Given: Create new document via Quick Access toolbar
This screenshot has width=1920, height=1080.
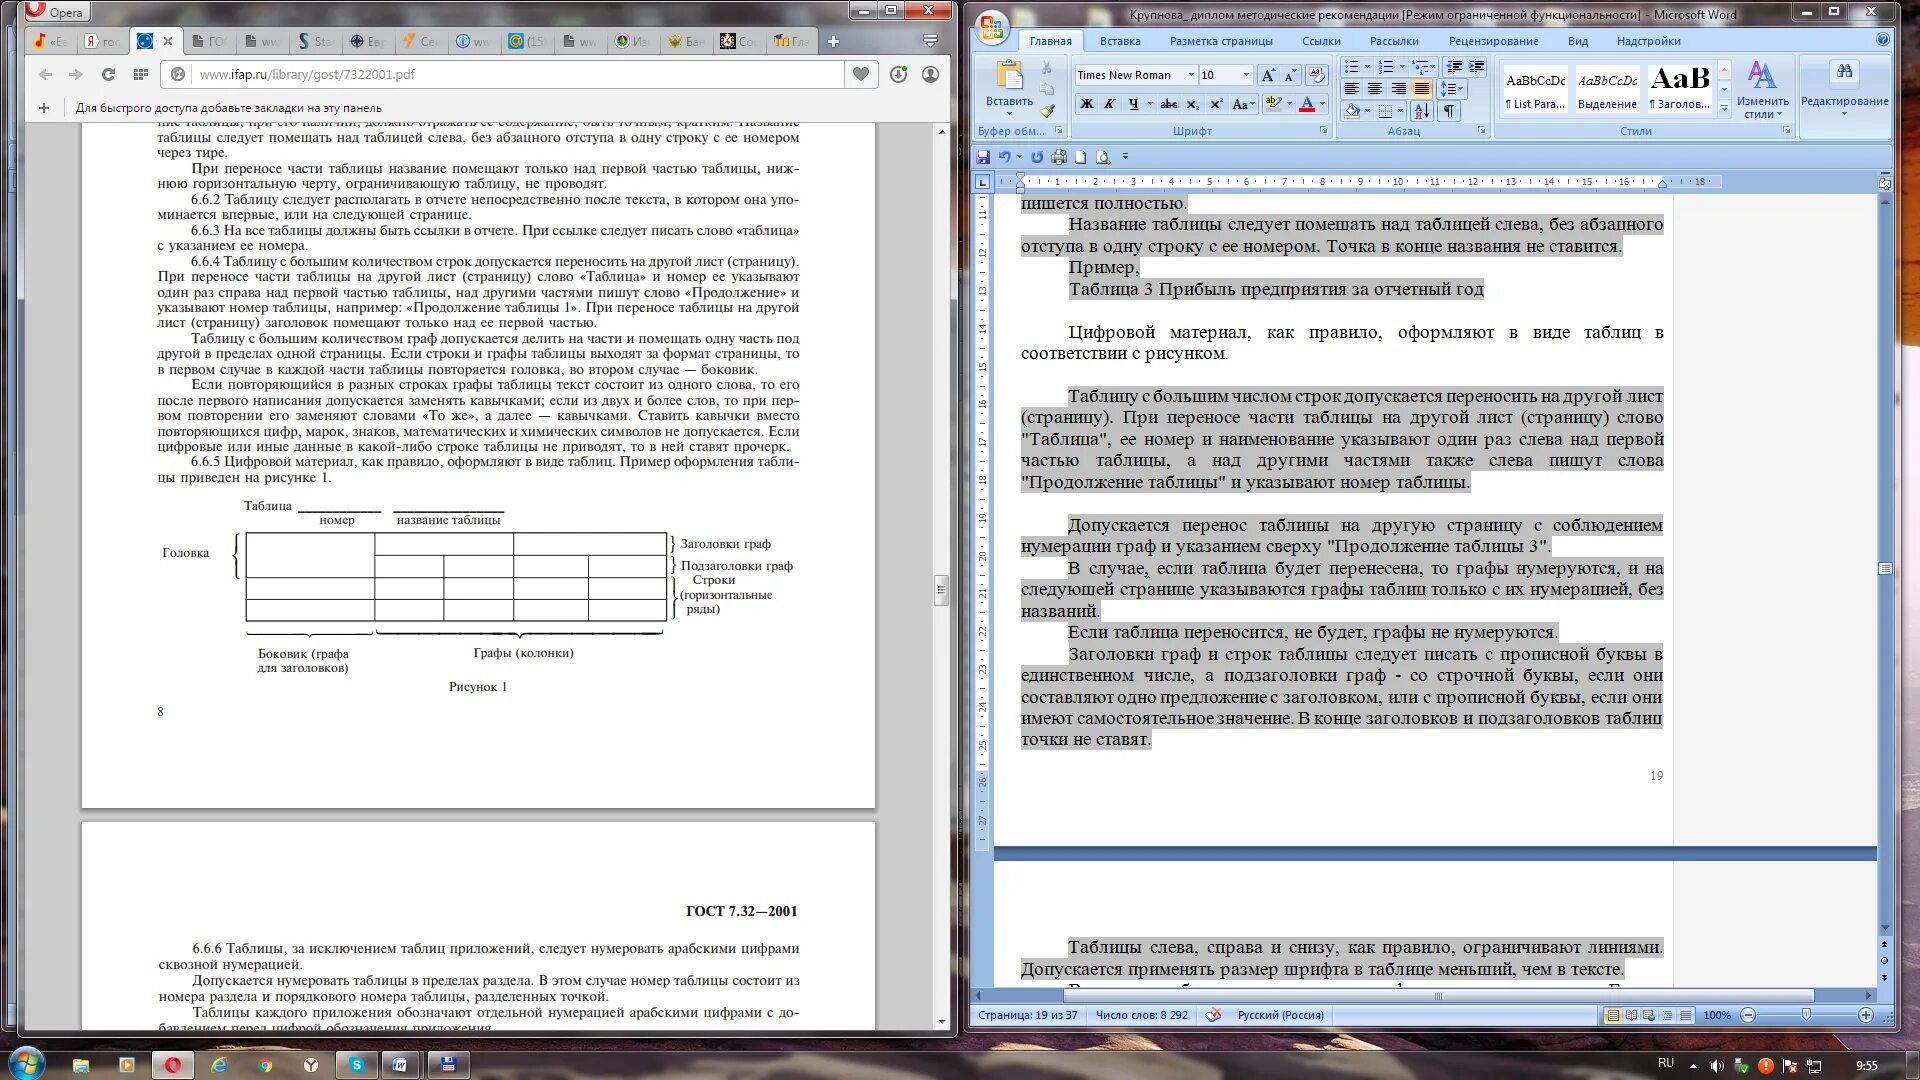Looking at the screenshot, I should coord(1081,157).
